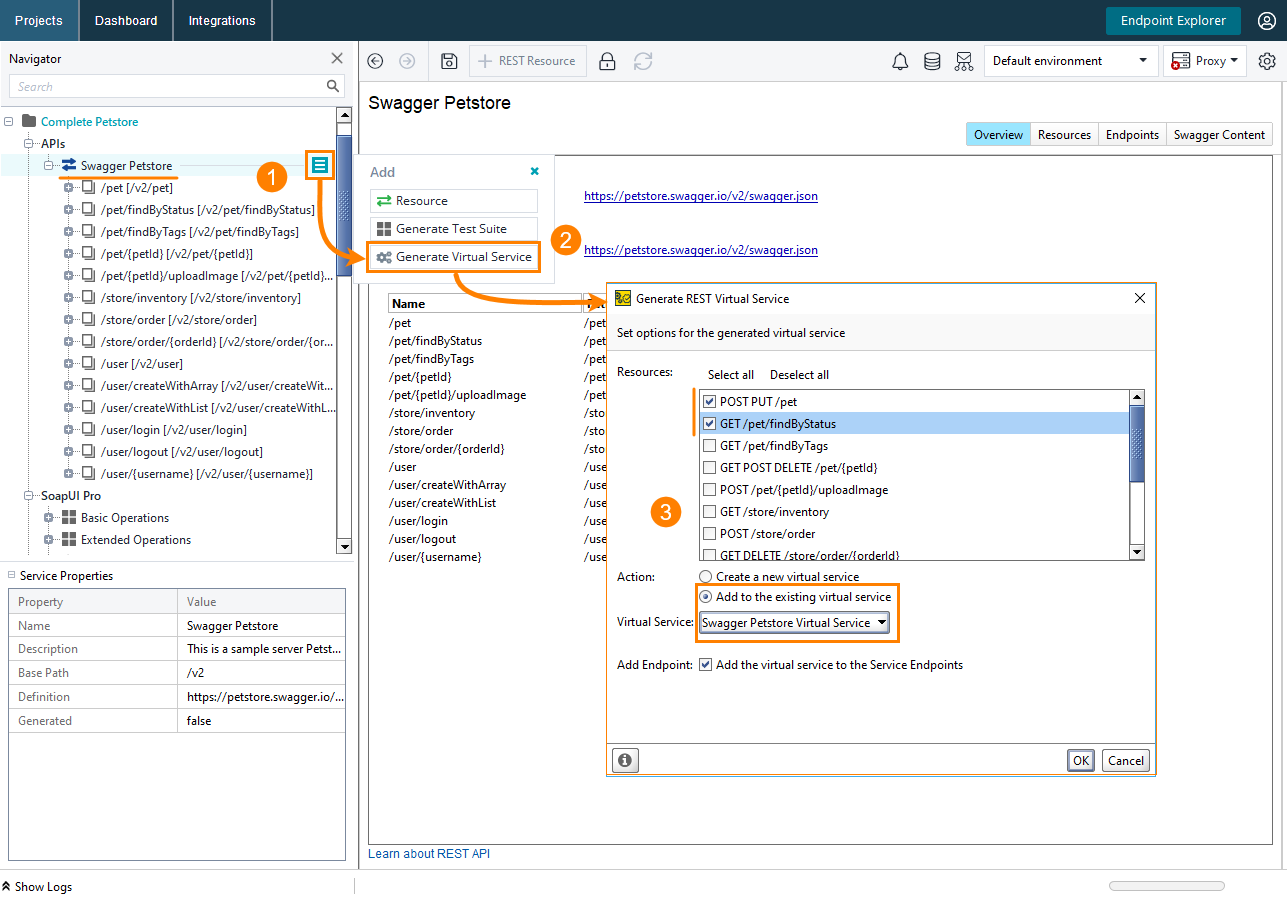
Task: Toggle Add the virtual service to Service Endpoints
Action: pyautogui.click(x=706, y=664)
